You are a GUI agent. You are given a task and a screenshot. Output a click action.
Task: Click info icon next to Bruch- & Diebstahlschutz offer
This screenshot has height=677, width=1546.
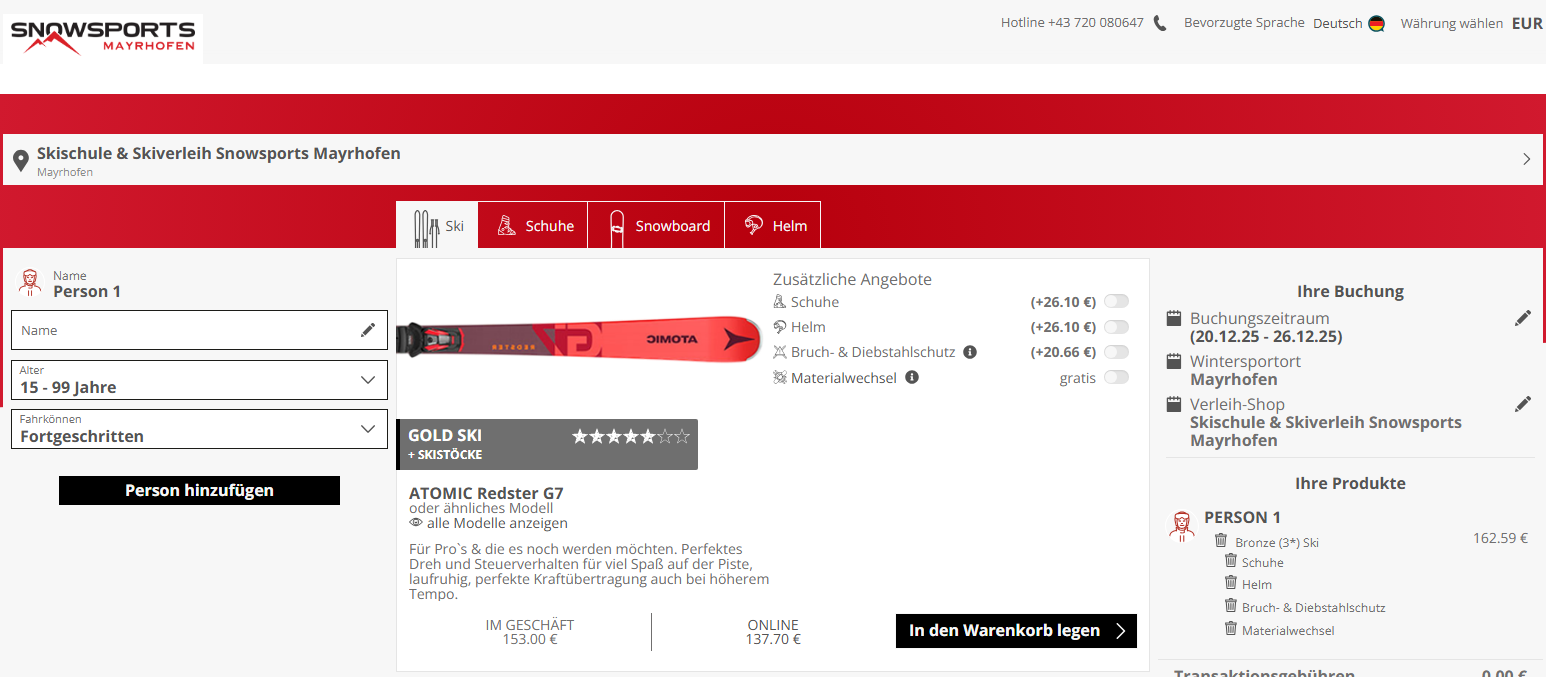pyautogui.click(x=969, y=352)
